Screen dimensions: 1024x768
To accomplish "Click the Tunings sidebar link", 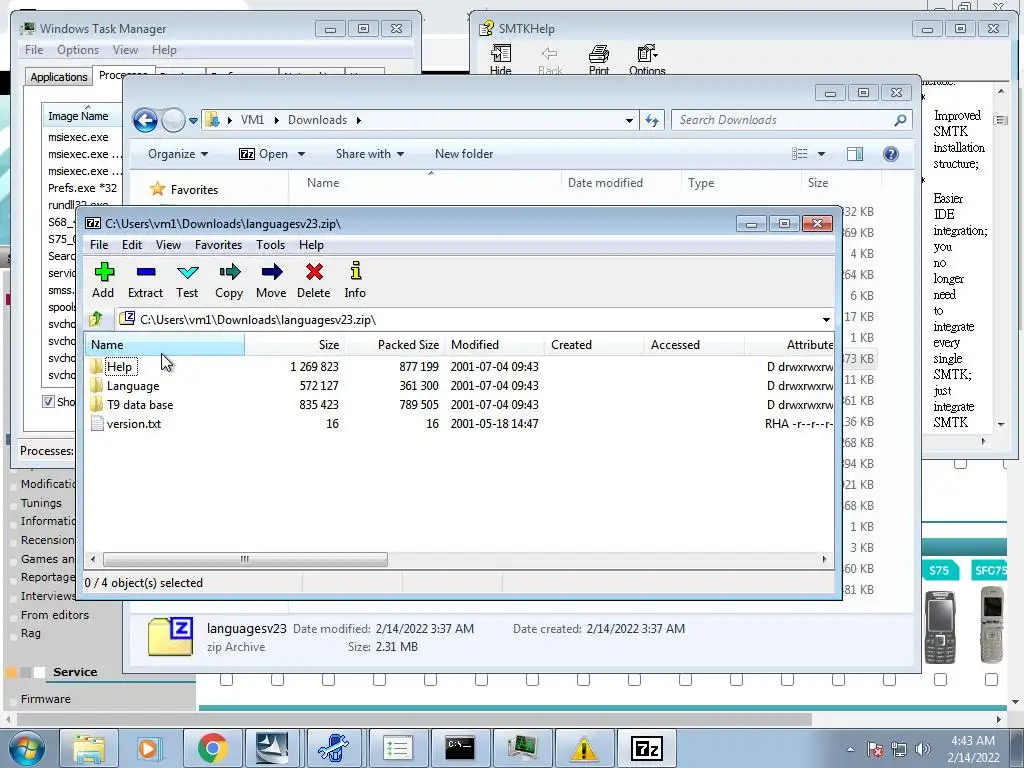I will 41,503.
